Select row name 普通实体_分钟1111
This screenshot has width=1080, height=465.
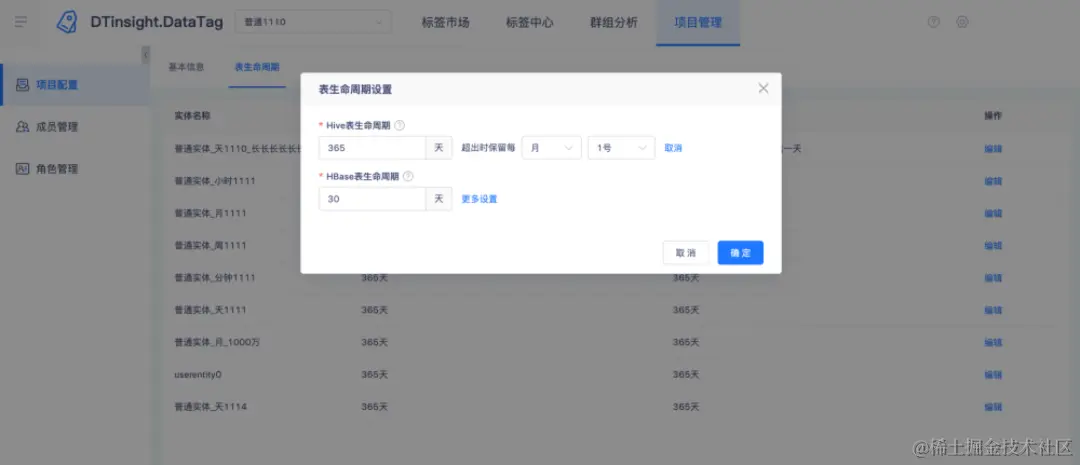tap(215, 278)
